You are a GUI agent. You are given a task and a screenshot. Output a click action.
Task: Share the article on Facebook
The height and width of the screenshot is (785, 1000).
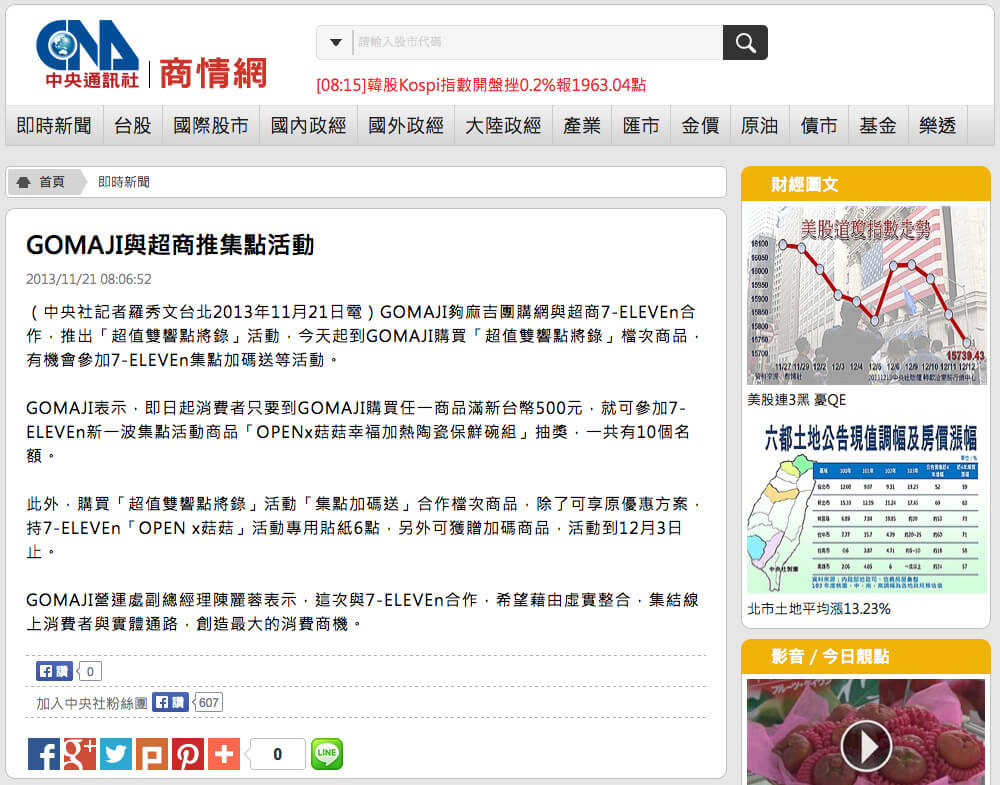(x=44, y=754)
